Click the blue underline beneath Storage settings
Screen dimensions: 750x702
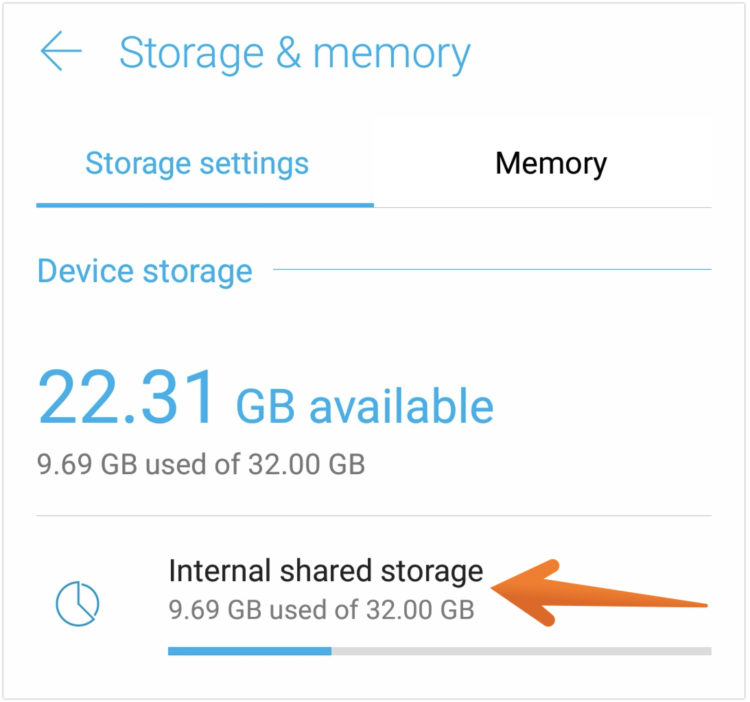pos(204,204)
